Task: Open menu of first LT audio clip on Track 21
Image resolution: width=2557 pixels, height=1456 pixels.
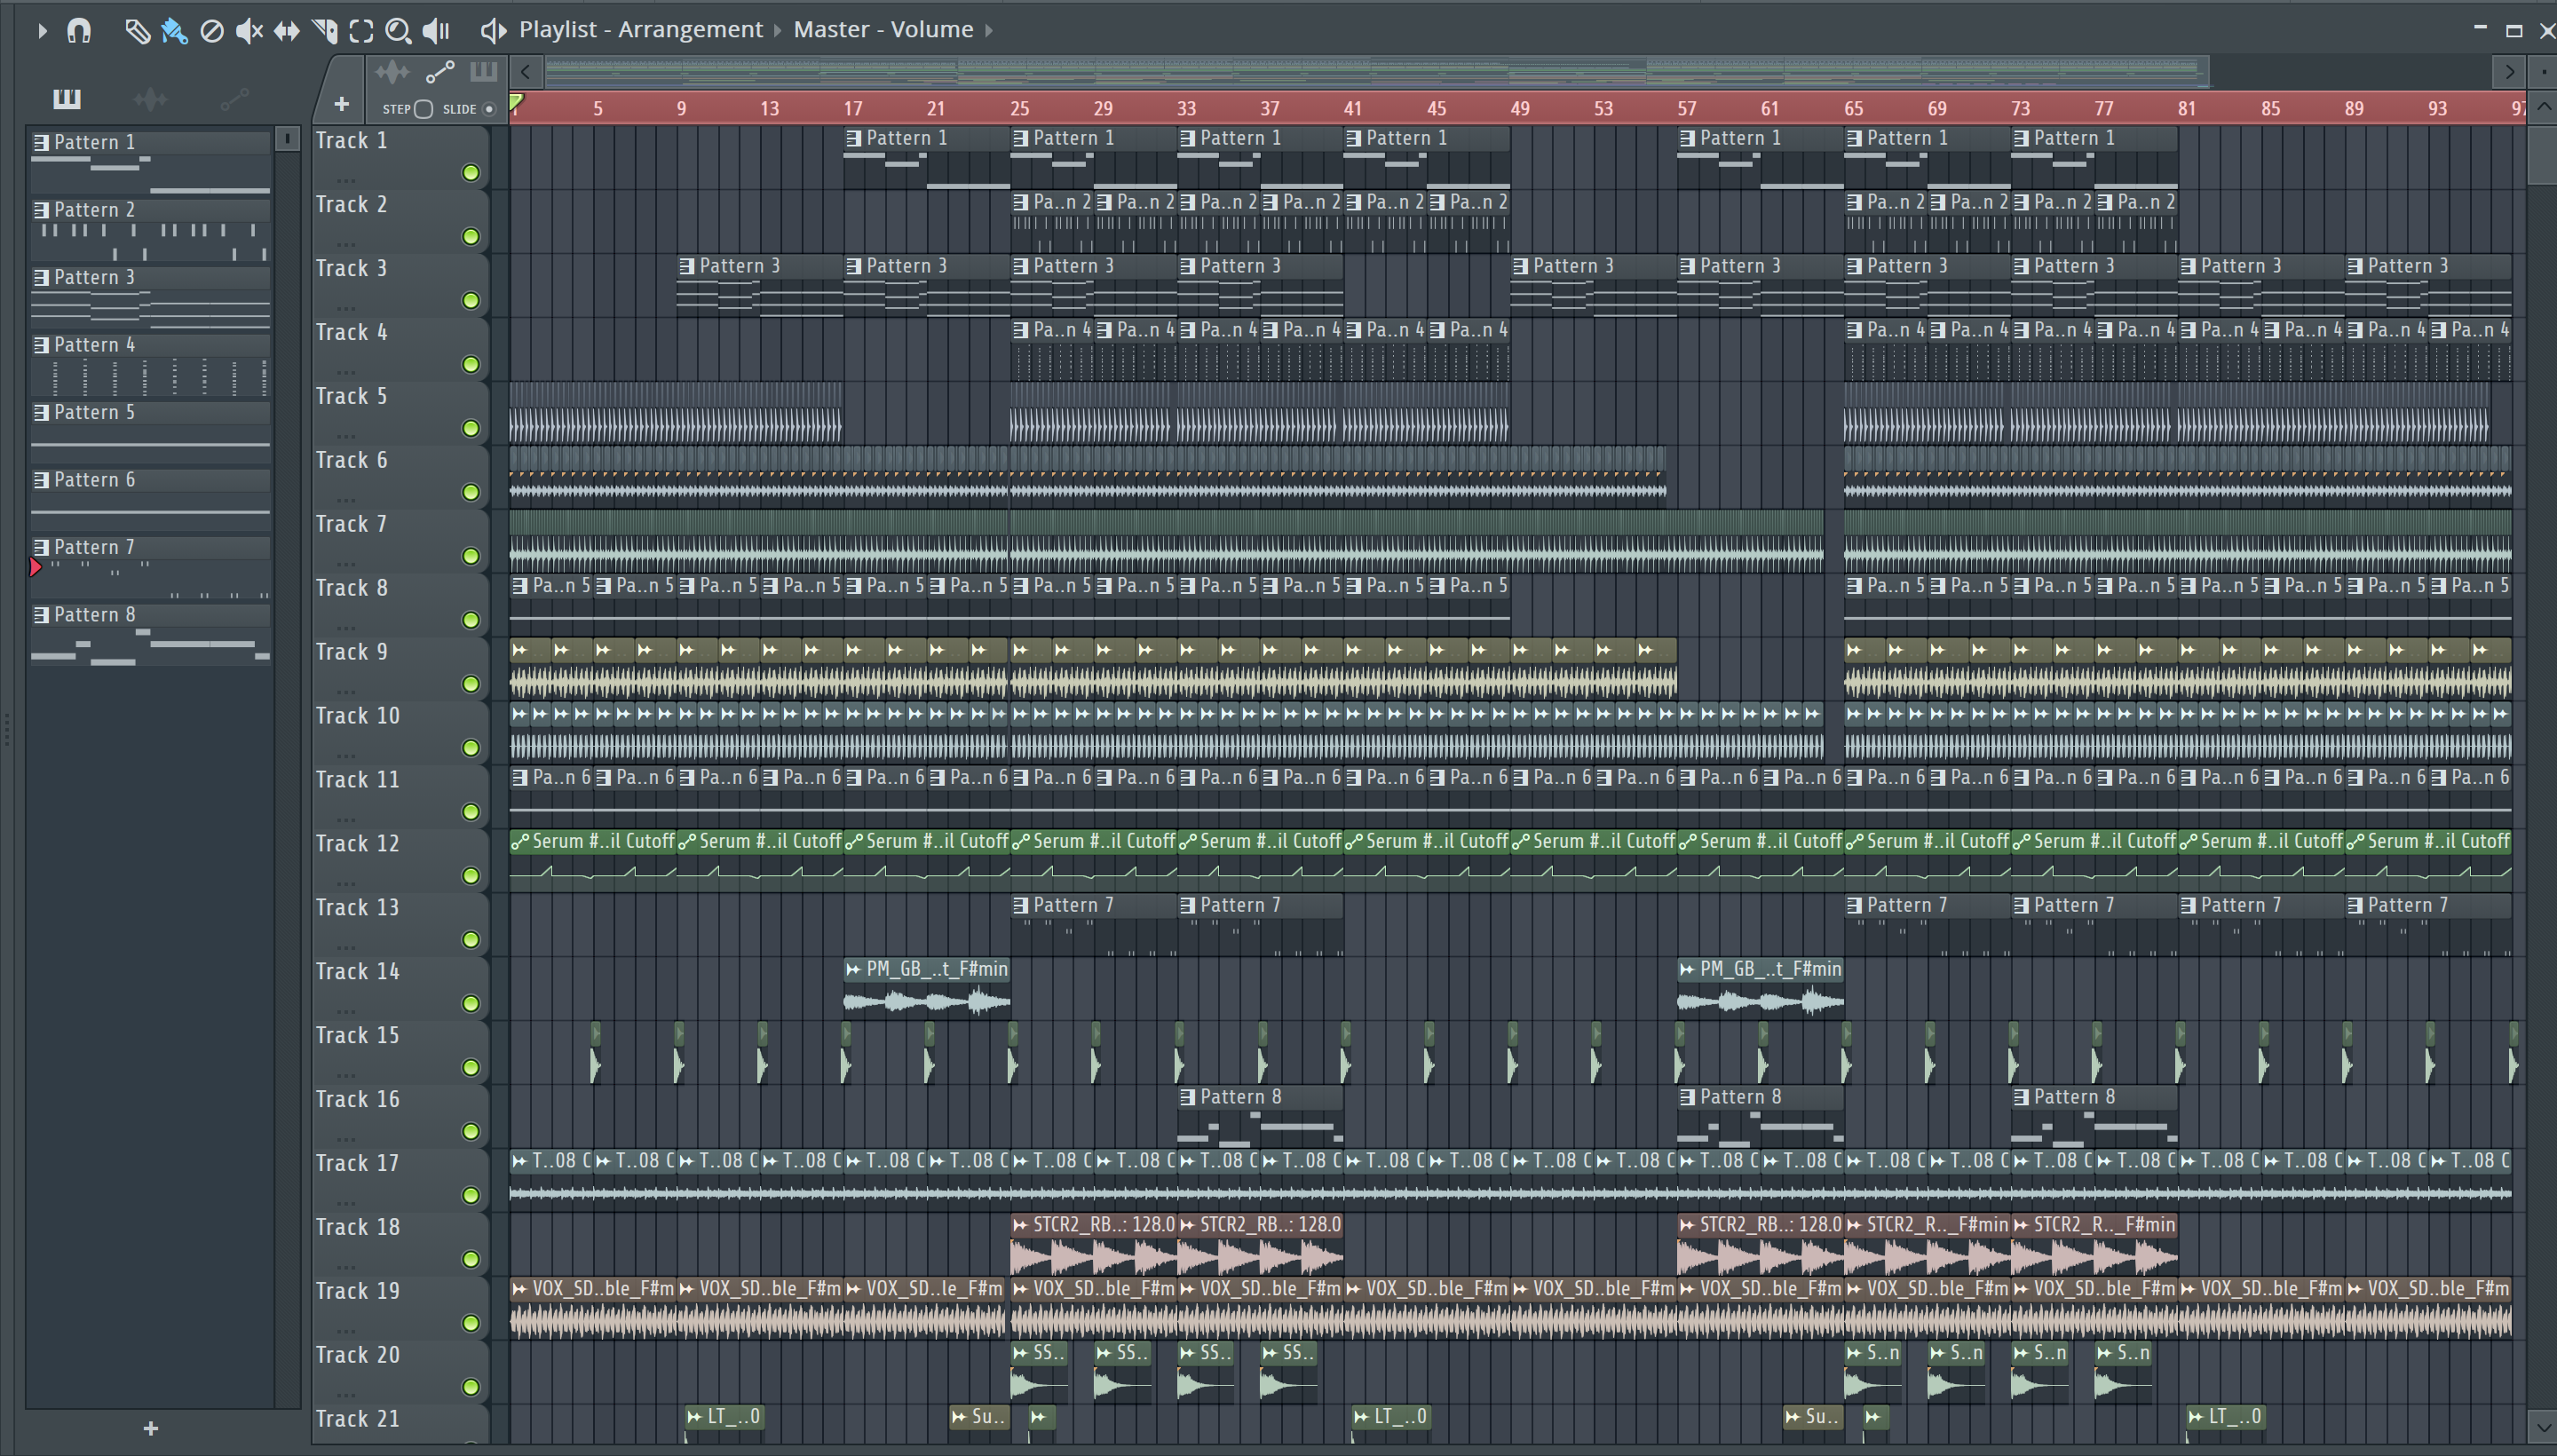Action: tap(694, 1417)
